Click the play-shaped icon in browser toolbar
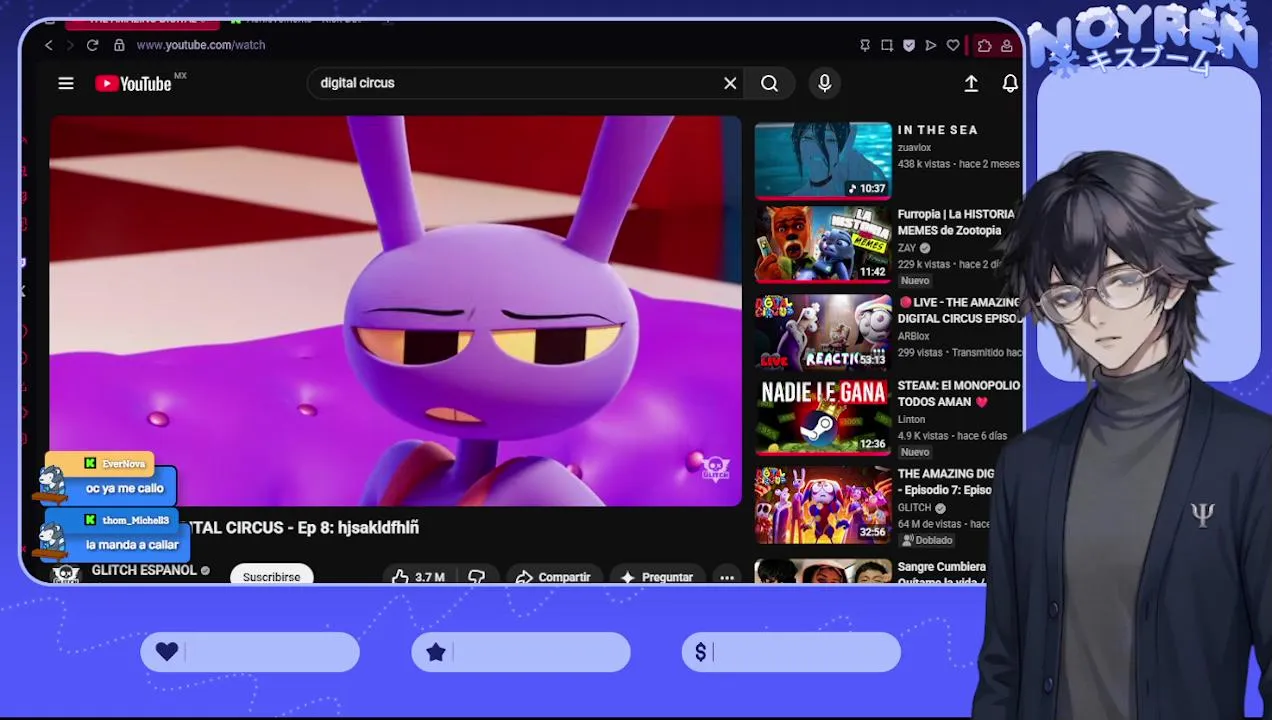The height and width of the screenshot is (720, 1272). click(931, 45)
